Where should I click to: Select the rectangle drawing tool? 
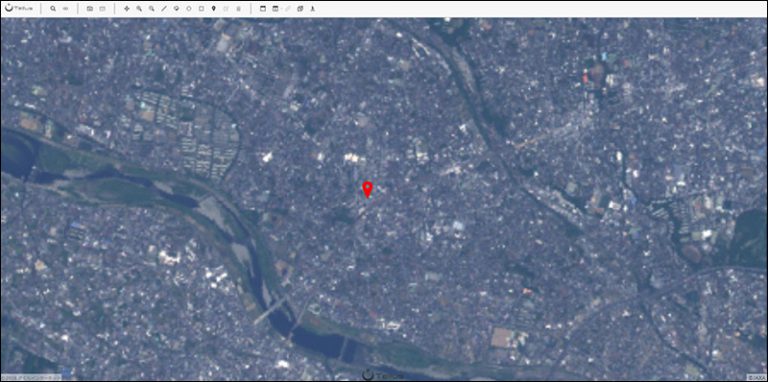(x=201, y=9)
